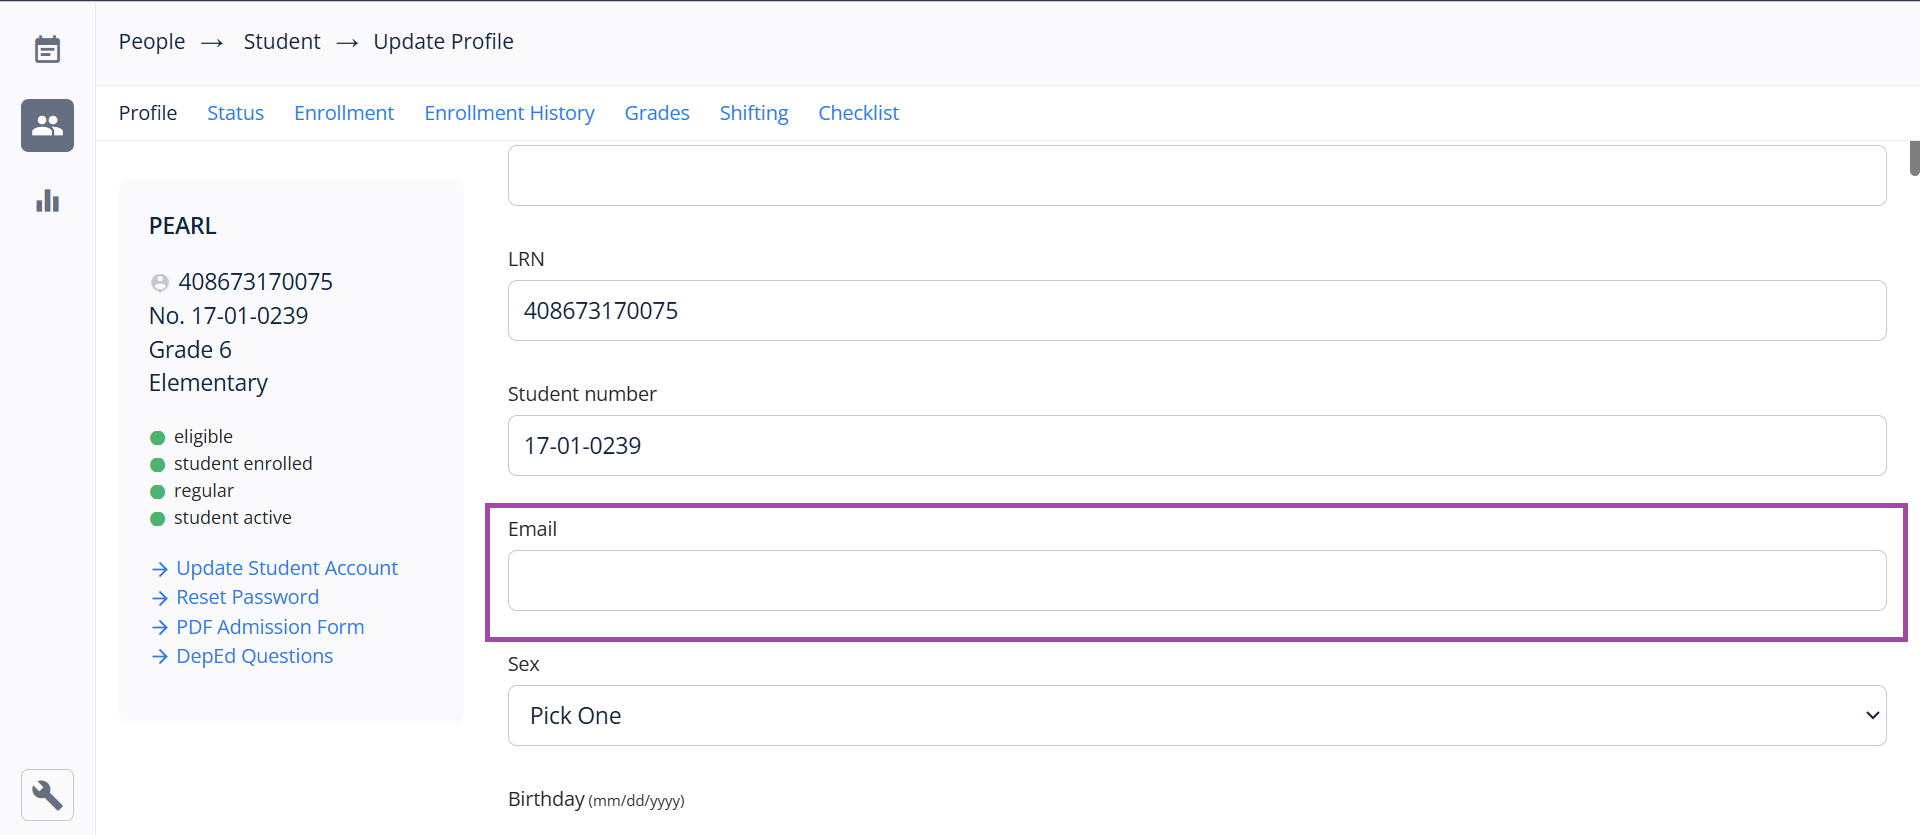Click the Student number input field

(x=1196, y=445)
